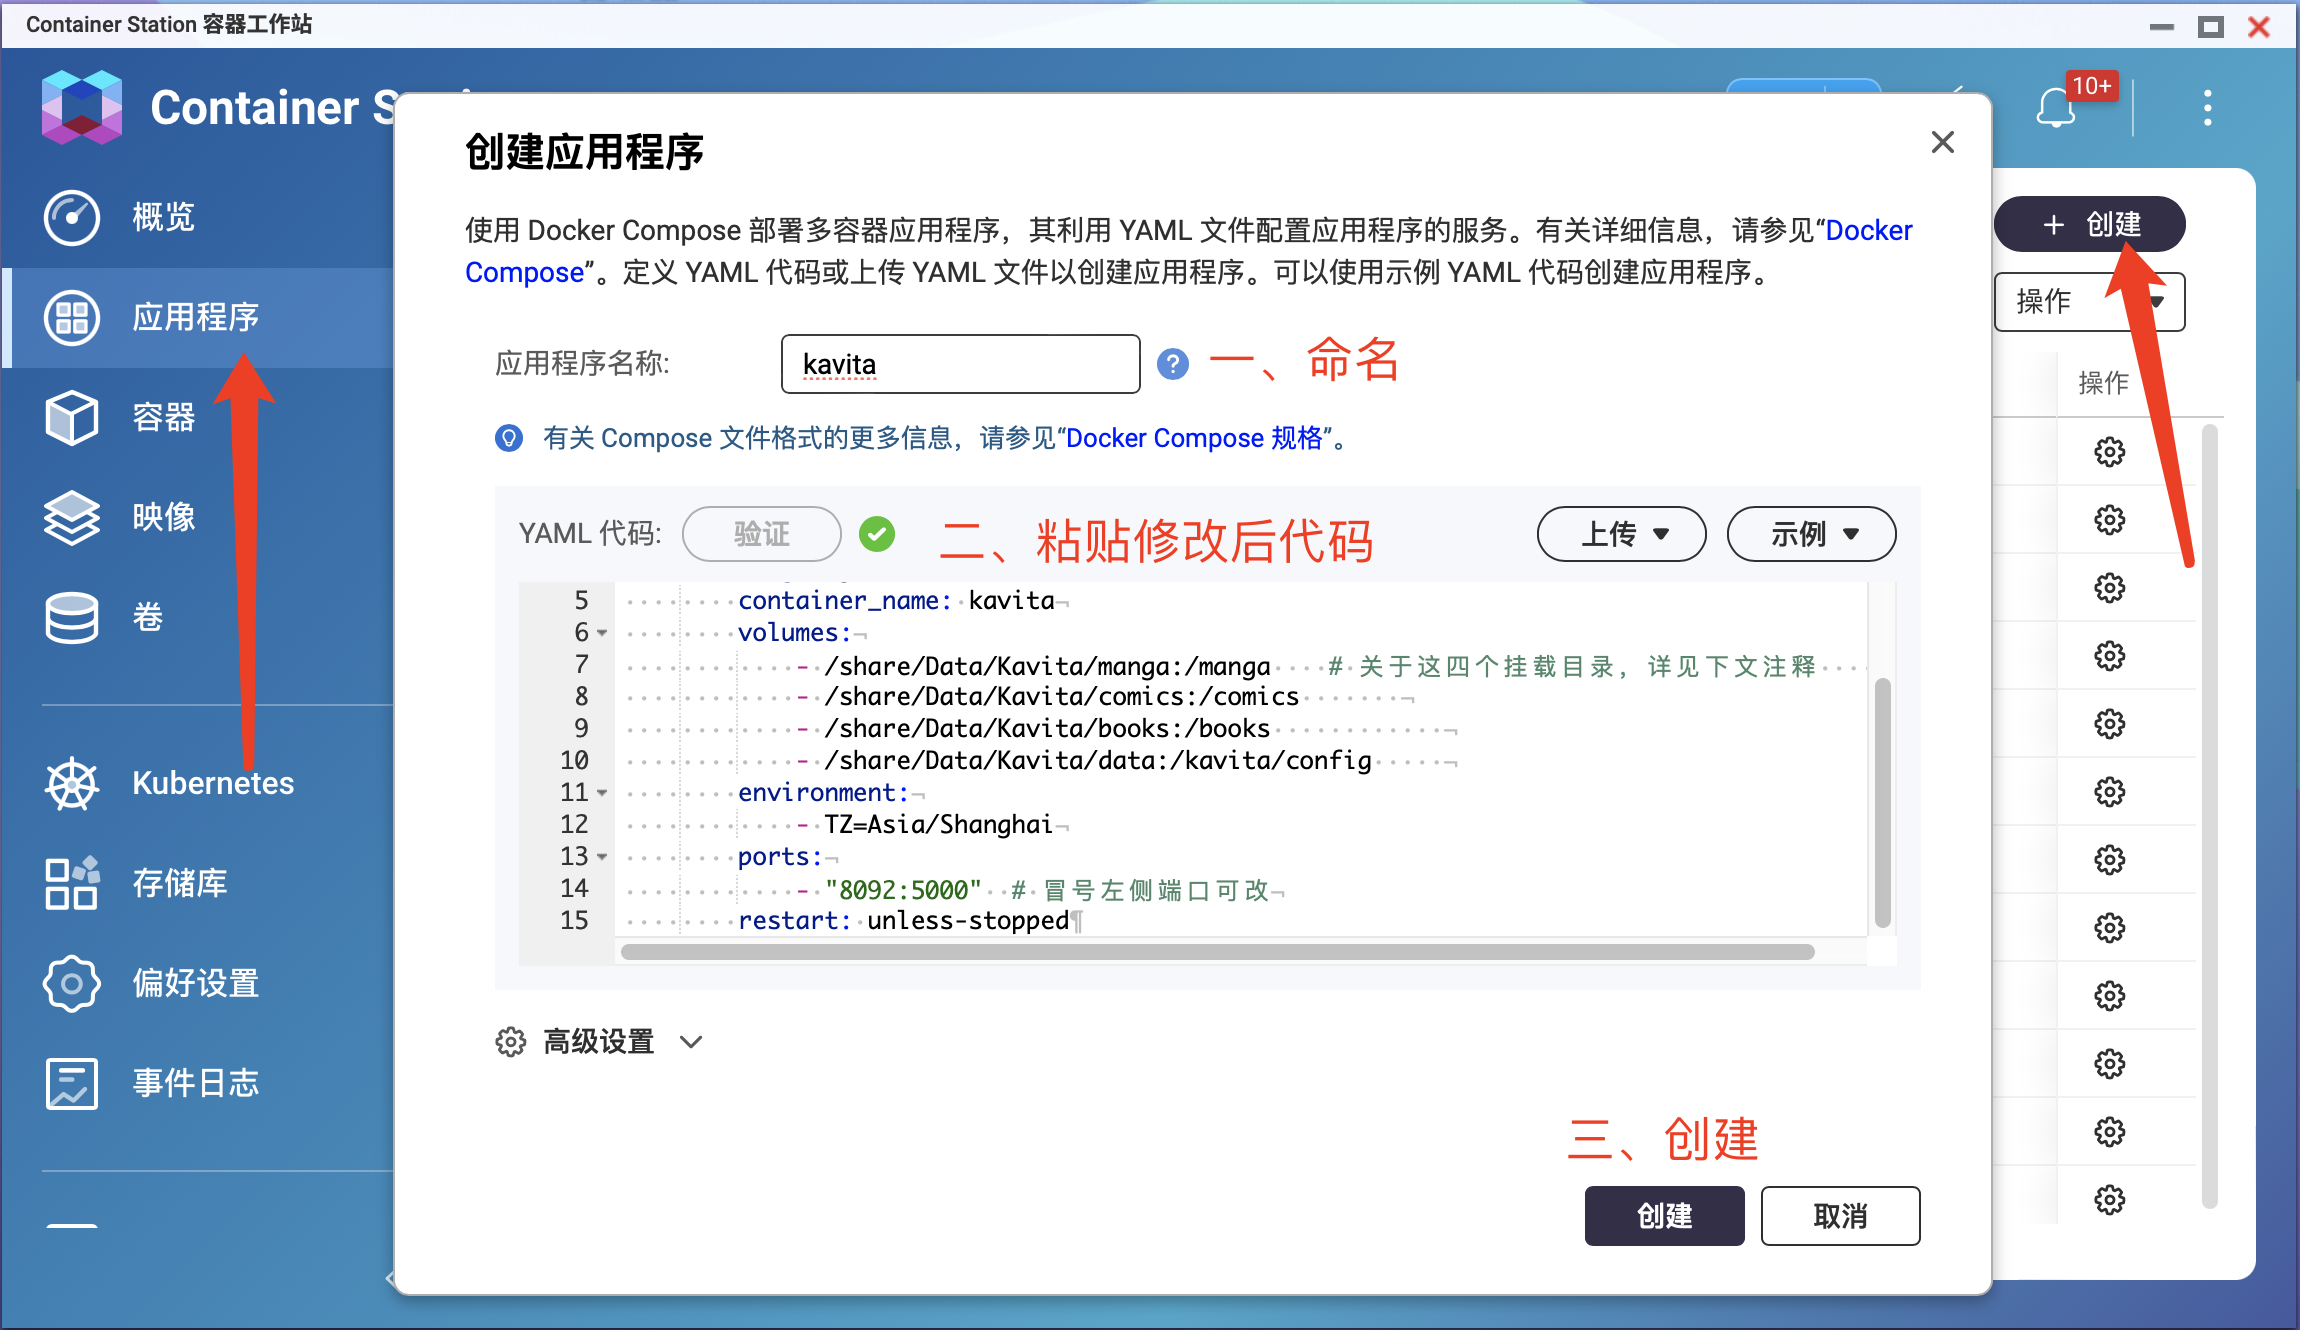Click the 容器 cube icon

tap(72, 417)
